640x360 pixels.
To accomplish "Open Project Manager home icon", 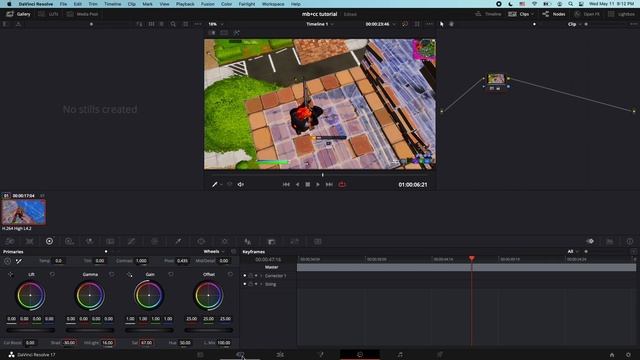I will (x=612, y=355).
